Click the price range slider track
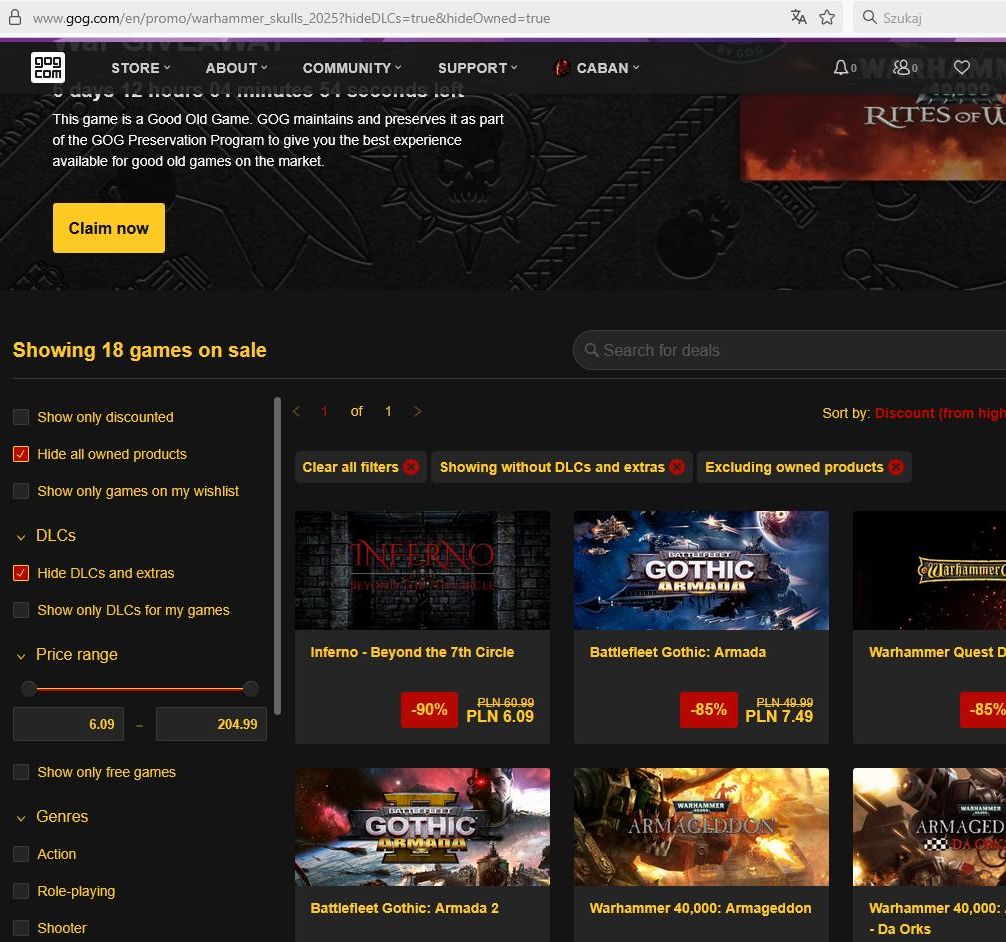 [140, 689]
